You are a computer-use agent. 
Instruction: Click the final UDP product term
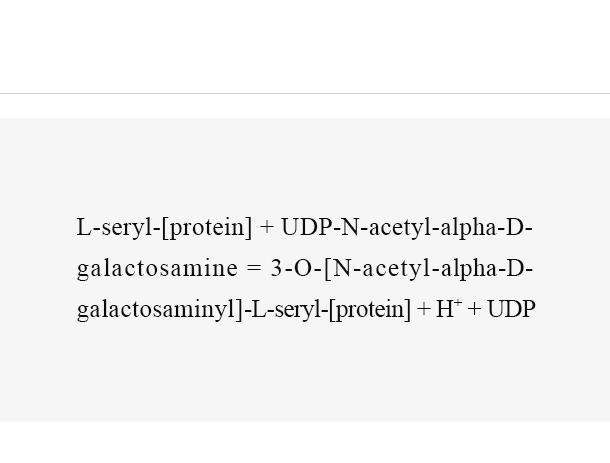(511, 309)
